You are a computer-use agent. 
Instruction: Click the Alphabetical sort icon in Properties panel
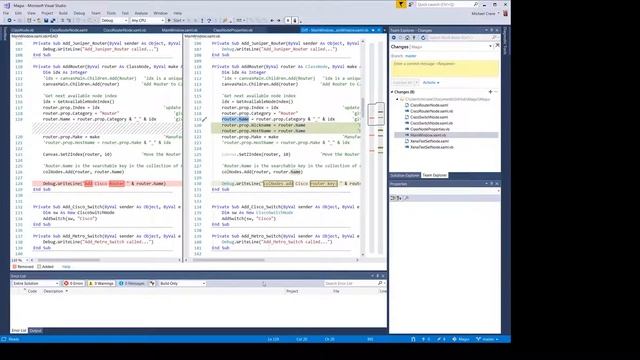399,198
